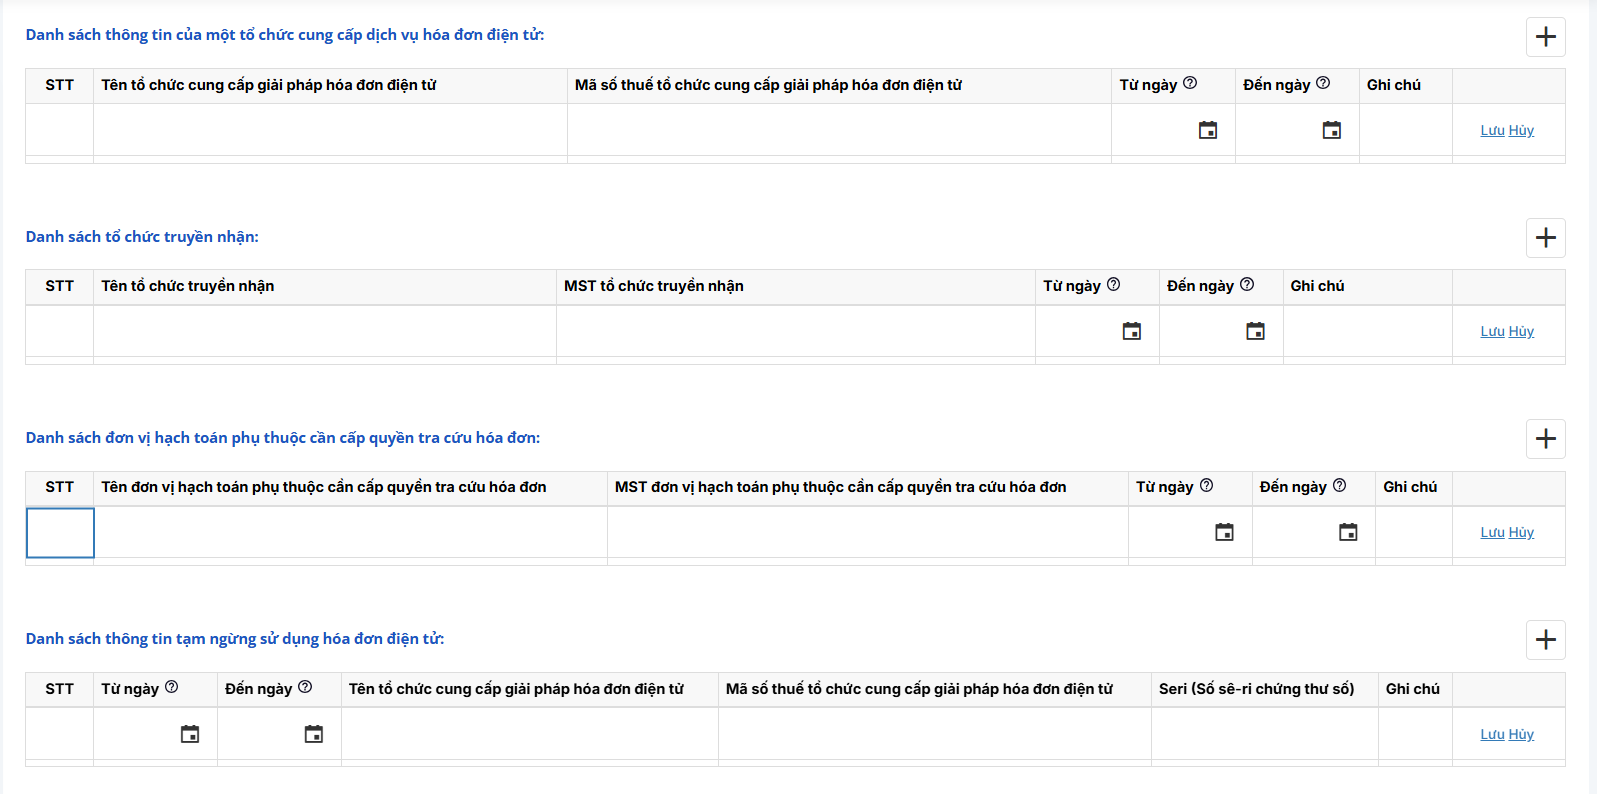Open 'Đến ngày' date picker in dependent units table
This screenshot has width=1597, height=794.
[x=1348, y=532]
